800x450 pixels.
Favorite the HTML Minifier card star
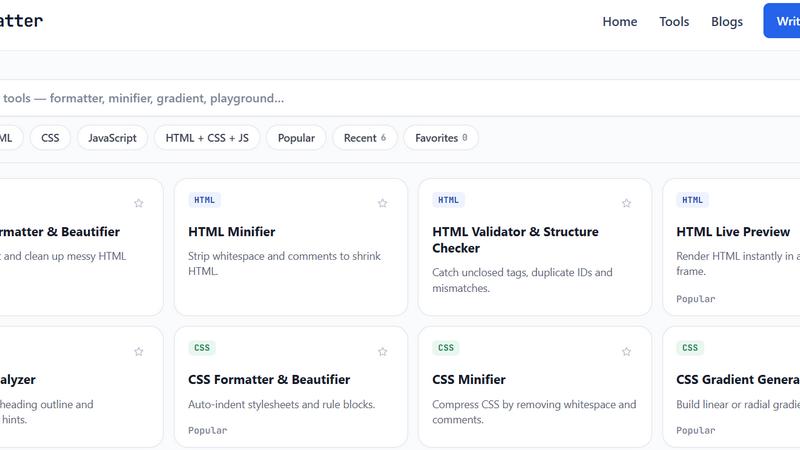pos(383,203)
